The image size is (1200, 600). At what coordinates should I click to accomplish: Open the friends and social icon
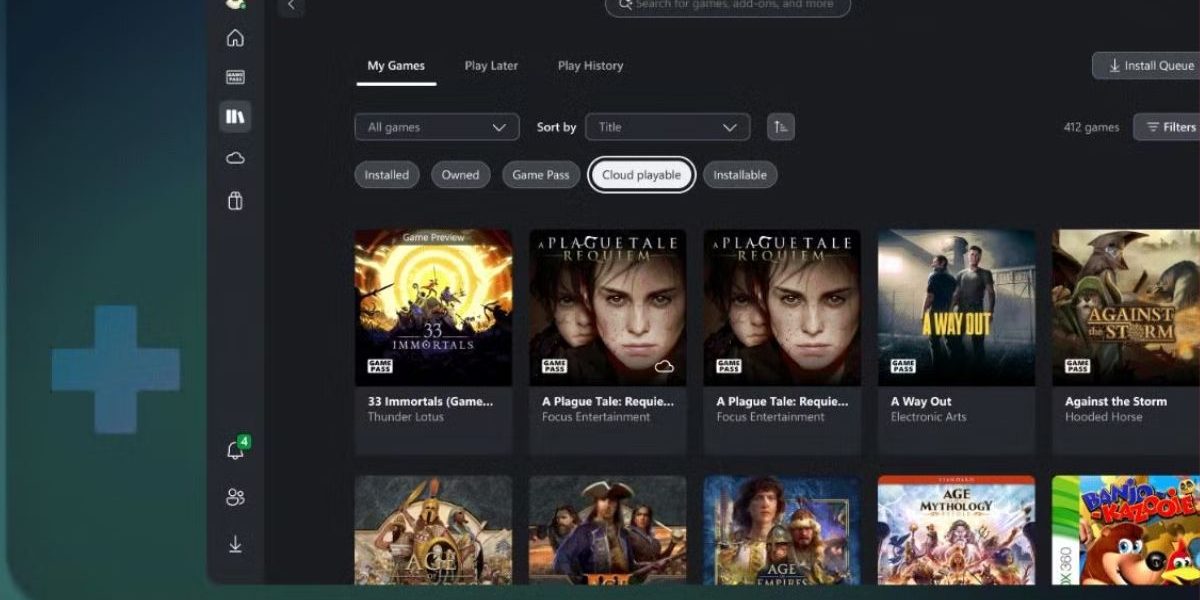235,497
